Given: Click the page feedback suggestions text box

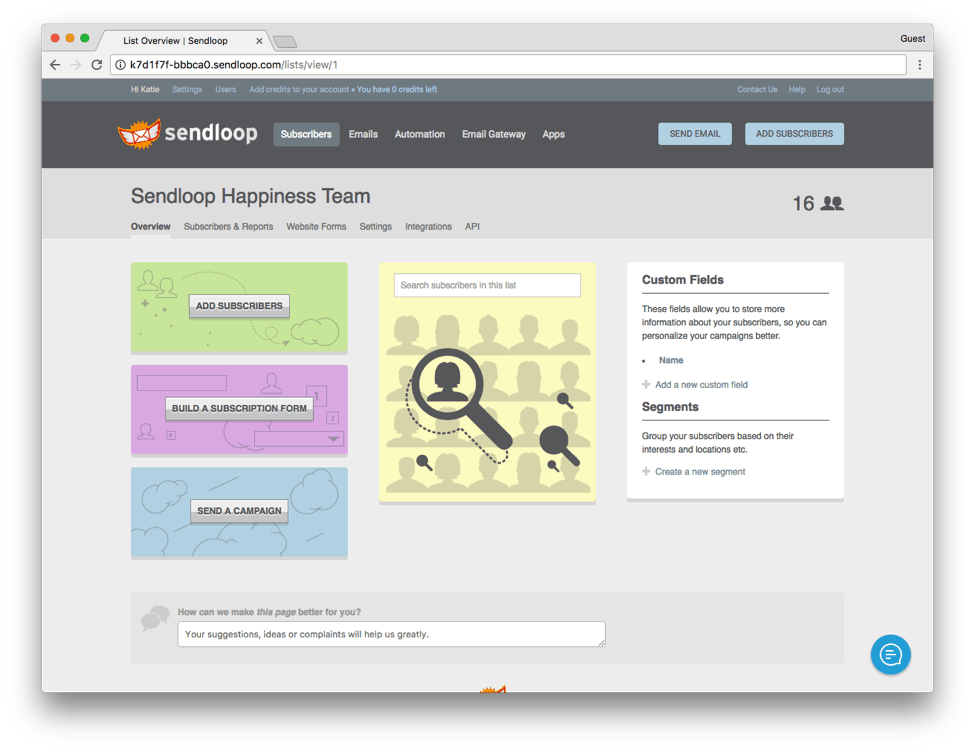Looking at the screenshot, I should pyautogui.click(x=391, y=634).
